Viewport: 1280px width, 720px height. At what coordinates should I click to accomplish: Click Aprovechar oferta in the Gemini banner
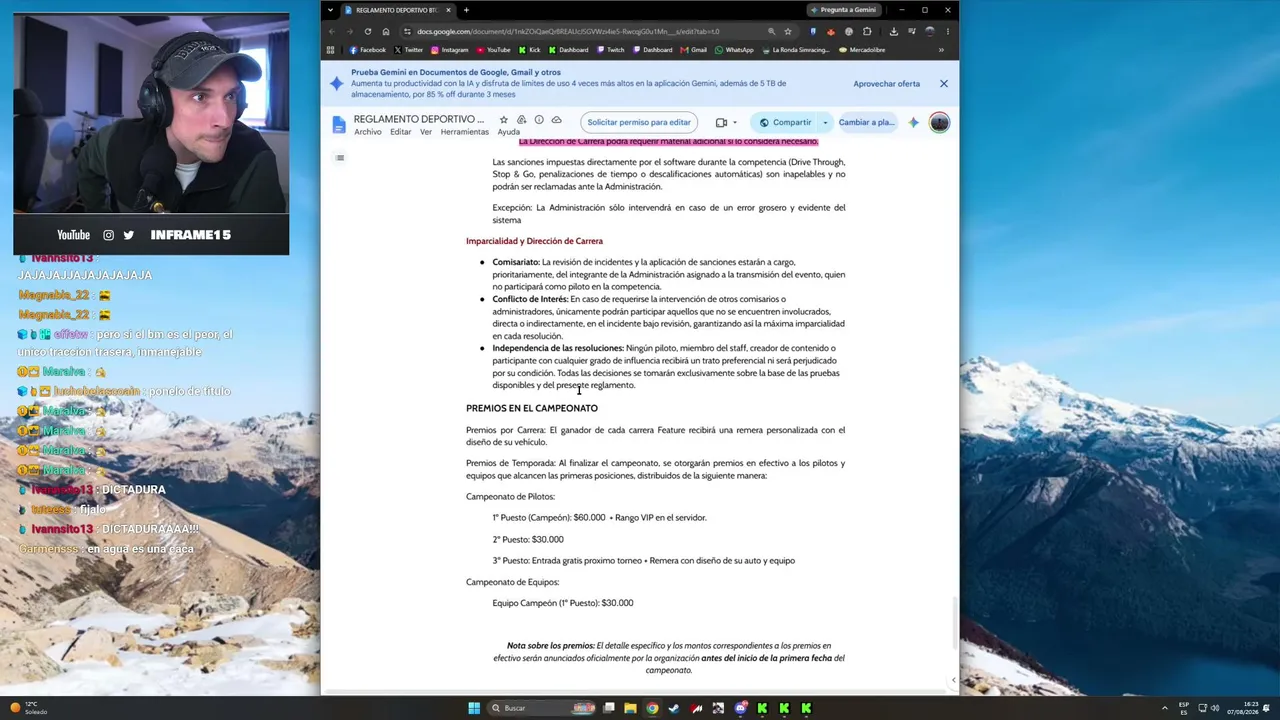point(886,84)
